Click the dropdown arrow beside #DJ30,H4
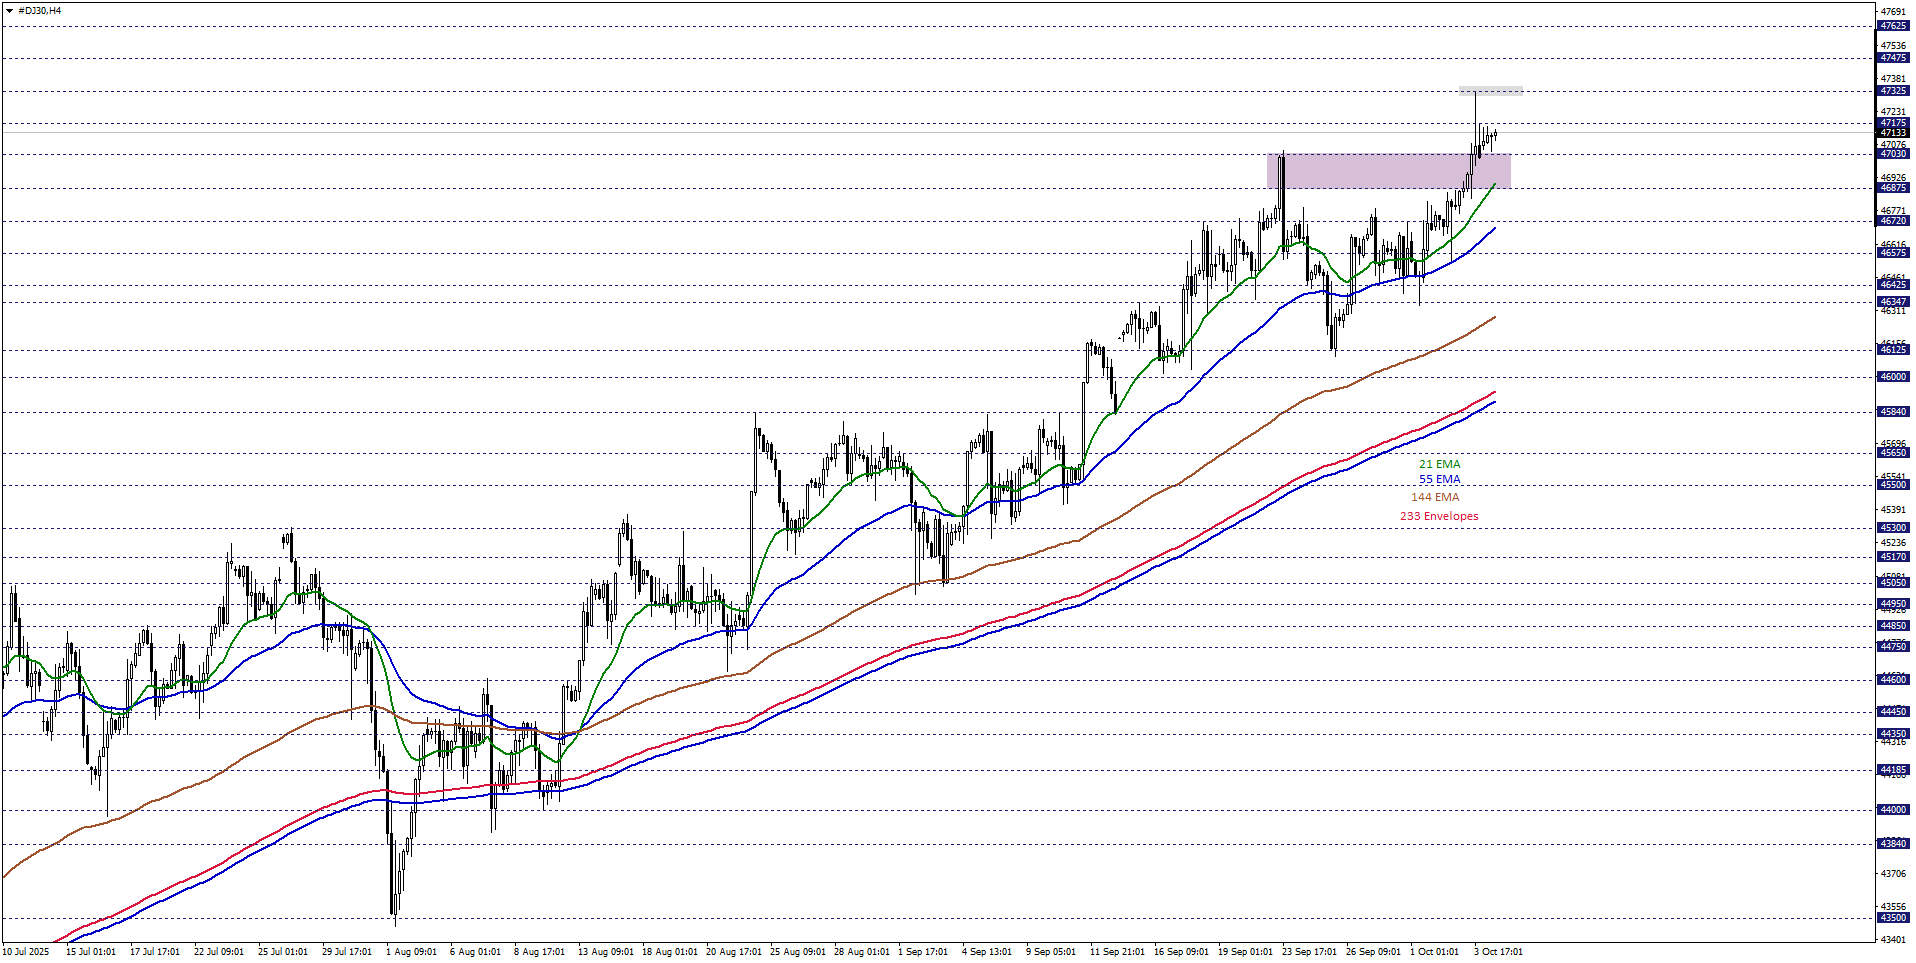The image size is (1916, 963). click(9, 11)
